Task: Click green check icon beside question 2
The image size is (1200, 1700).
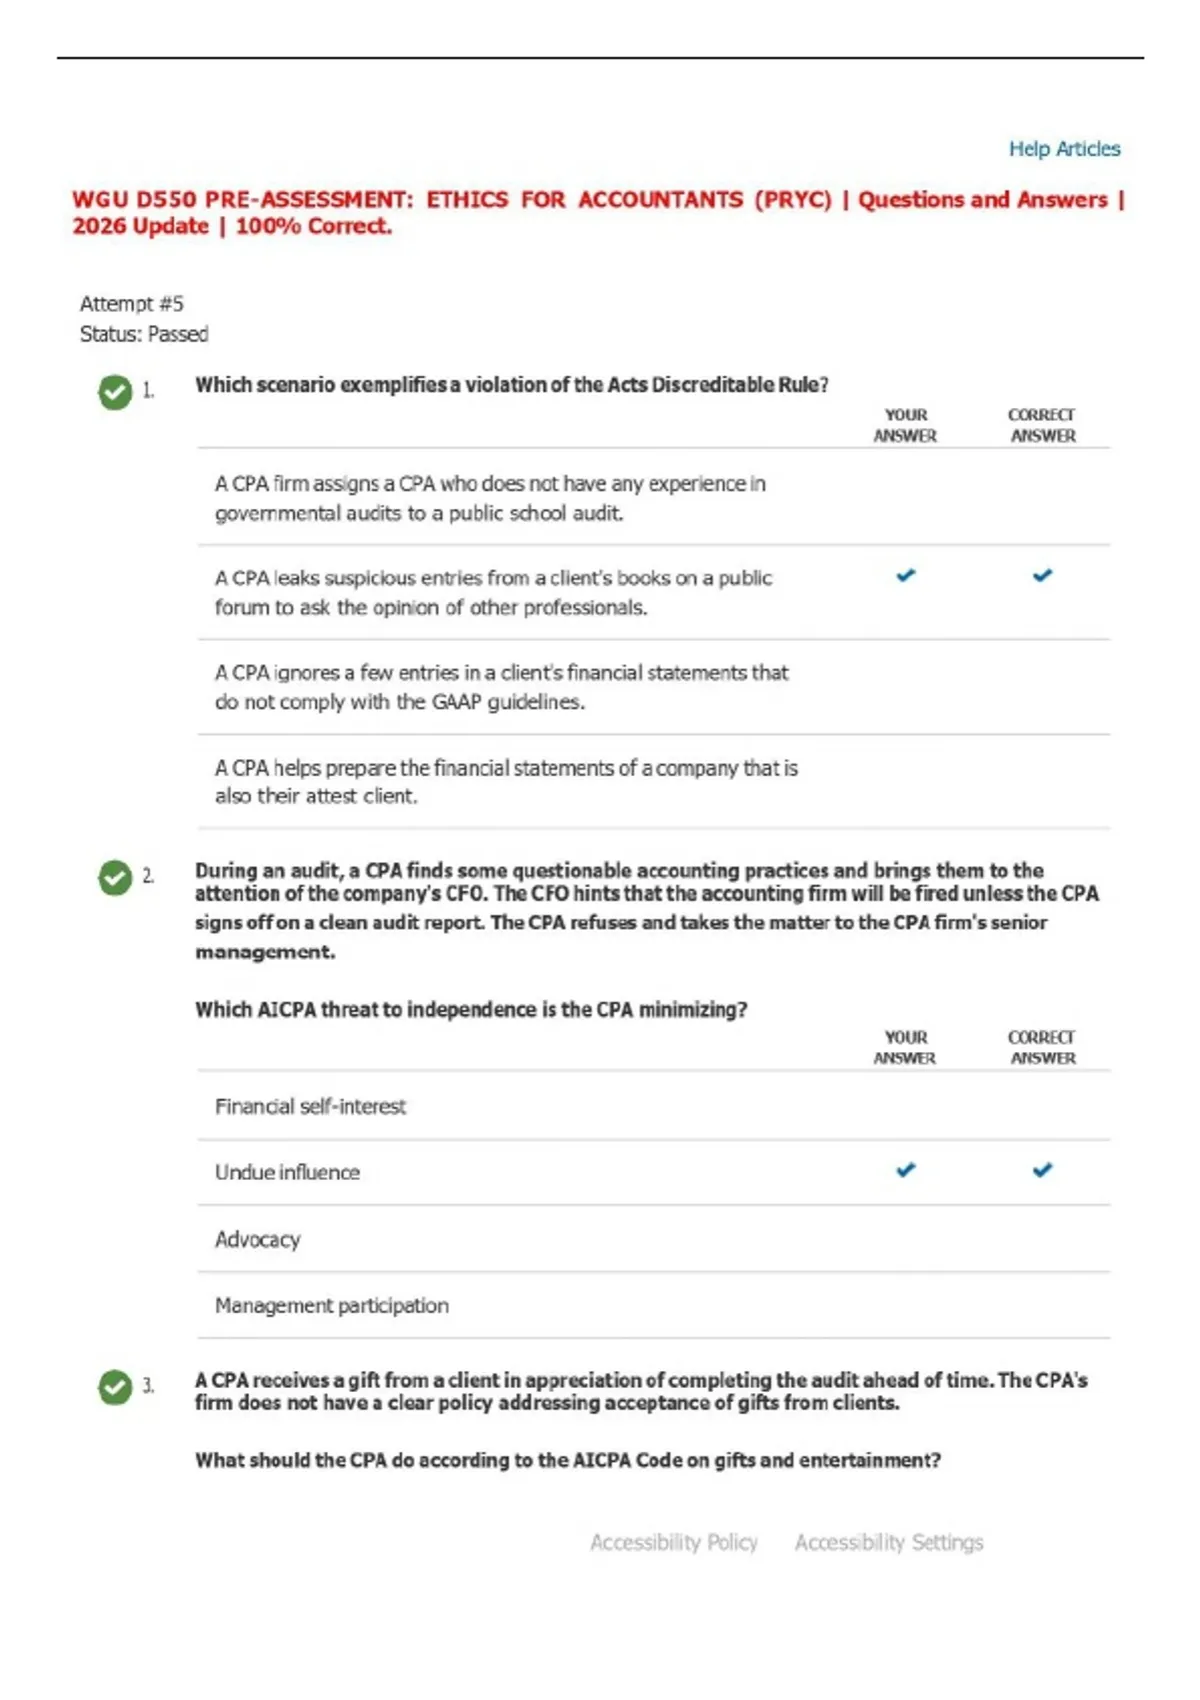Action: pyautogui.click(x=115, y=877)
